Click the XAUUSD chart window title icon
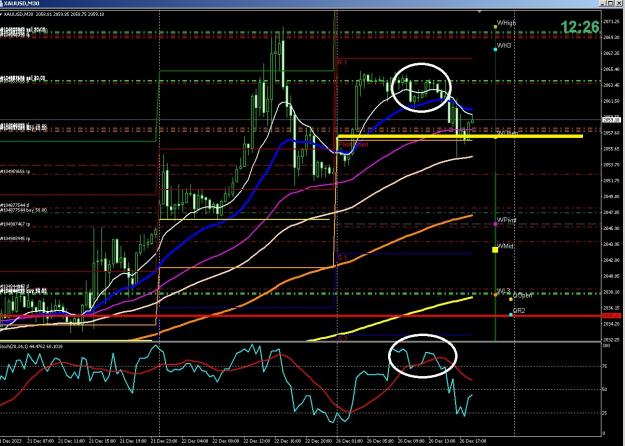 tap(2, 3)
